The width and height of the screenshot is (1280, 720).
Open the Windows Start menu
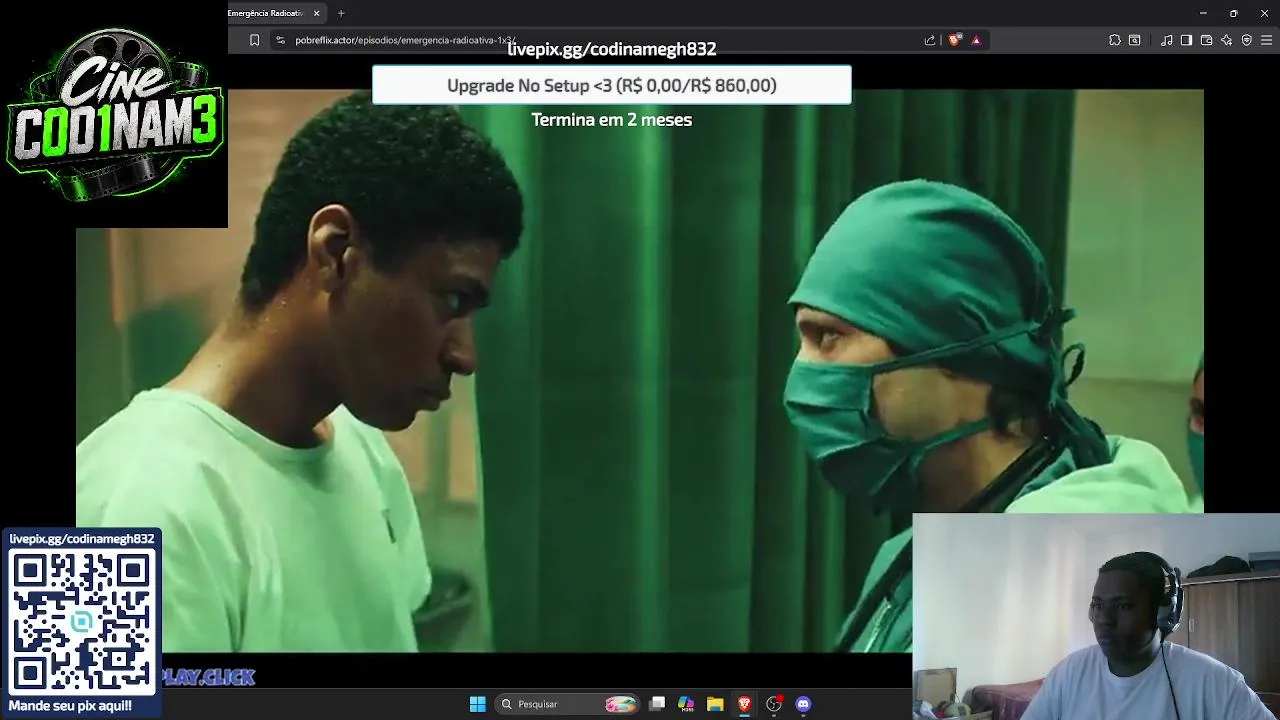tap(478, 704)
